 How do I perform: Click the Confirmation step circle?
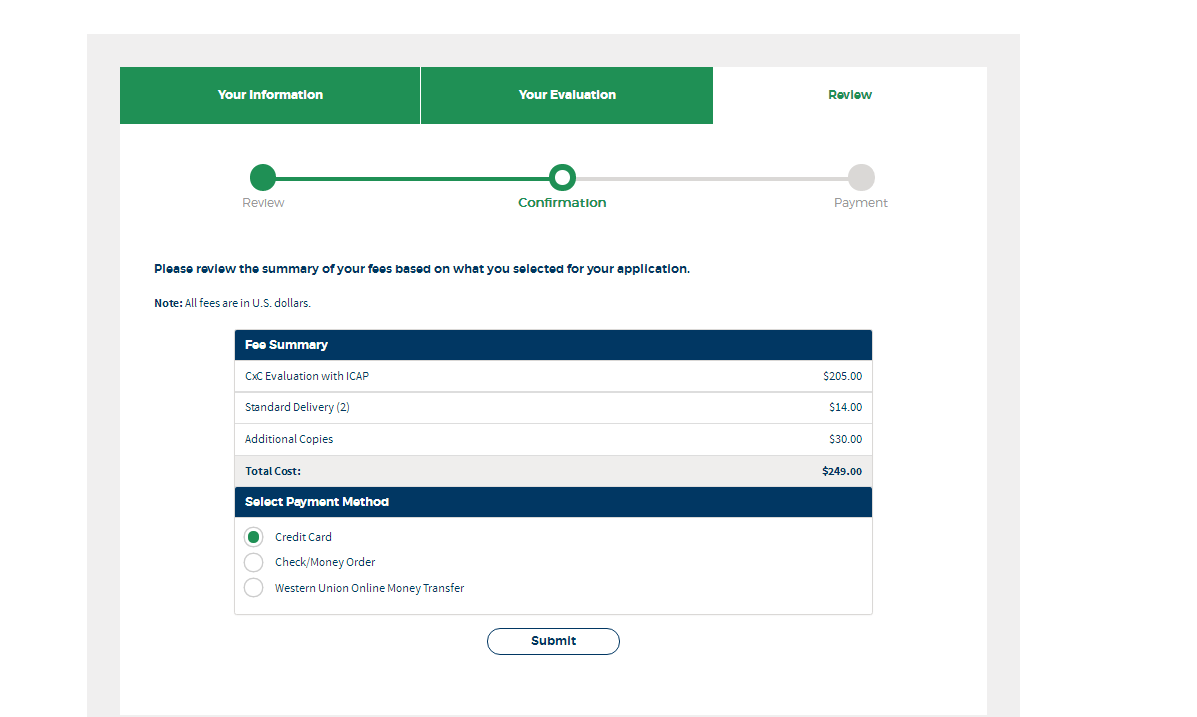[x=563, y=177]
